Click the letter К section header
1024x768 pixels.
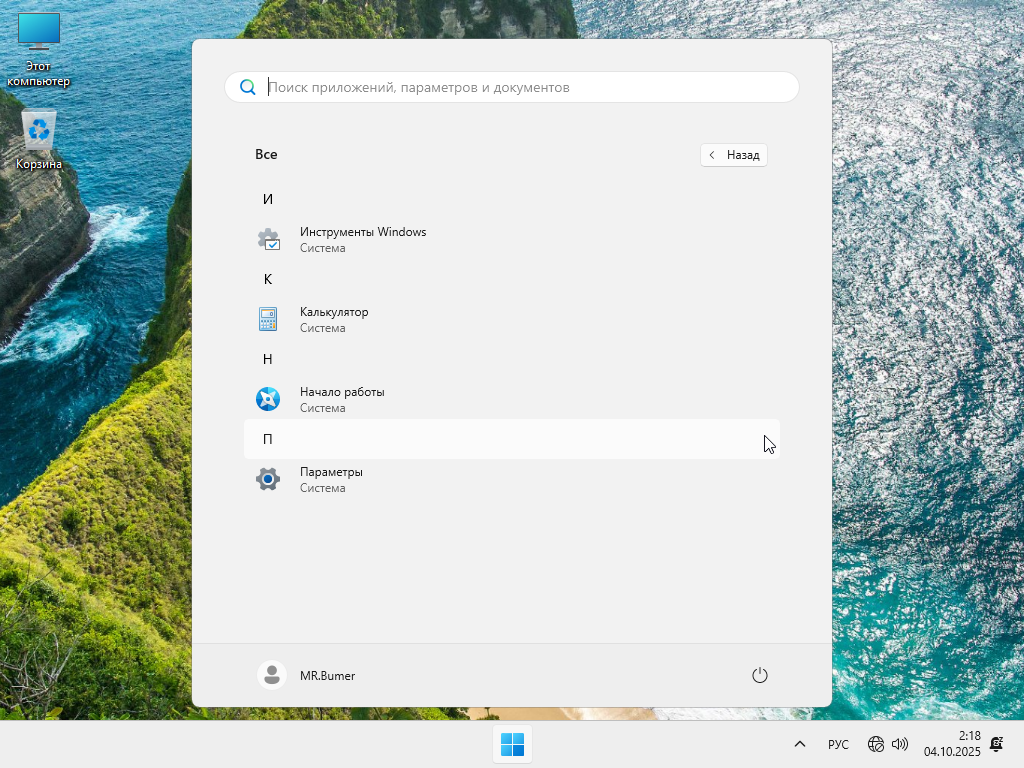tap(268, 279)
